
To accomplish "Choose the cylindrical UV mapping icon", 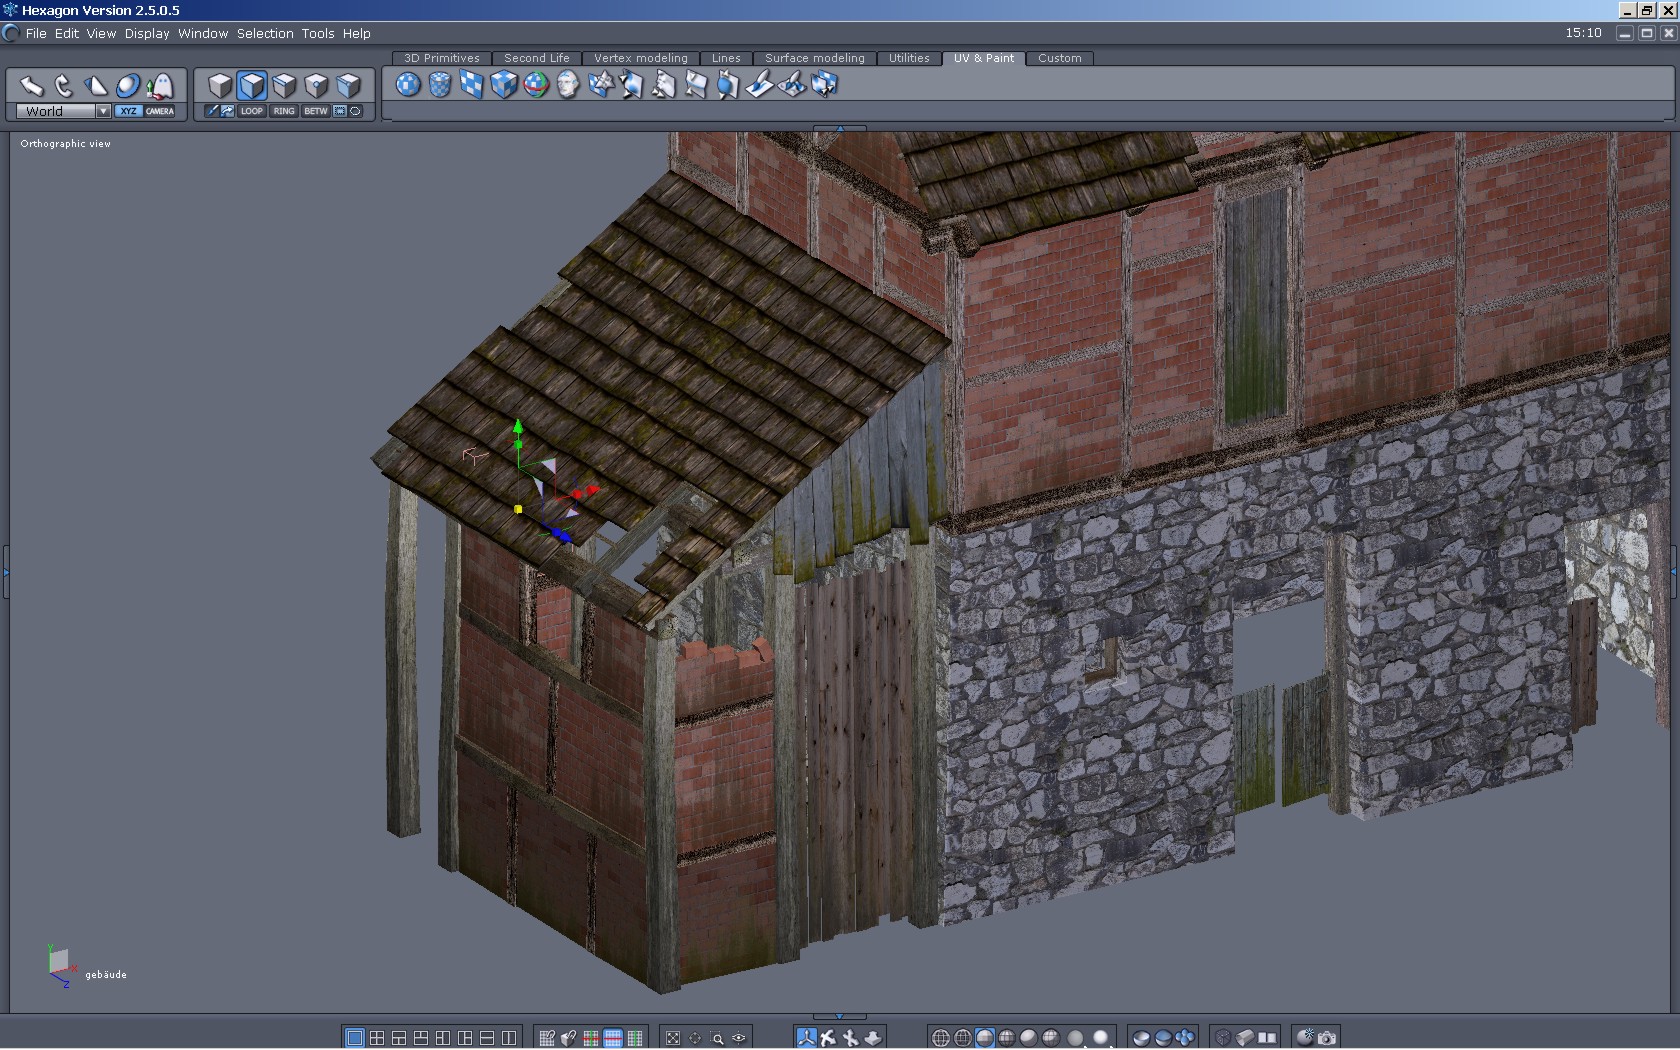I will coord(440,85).
